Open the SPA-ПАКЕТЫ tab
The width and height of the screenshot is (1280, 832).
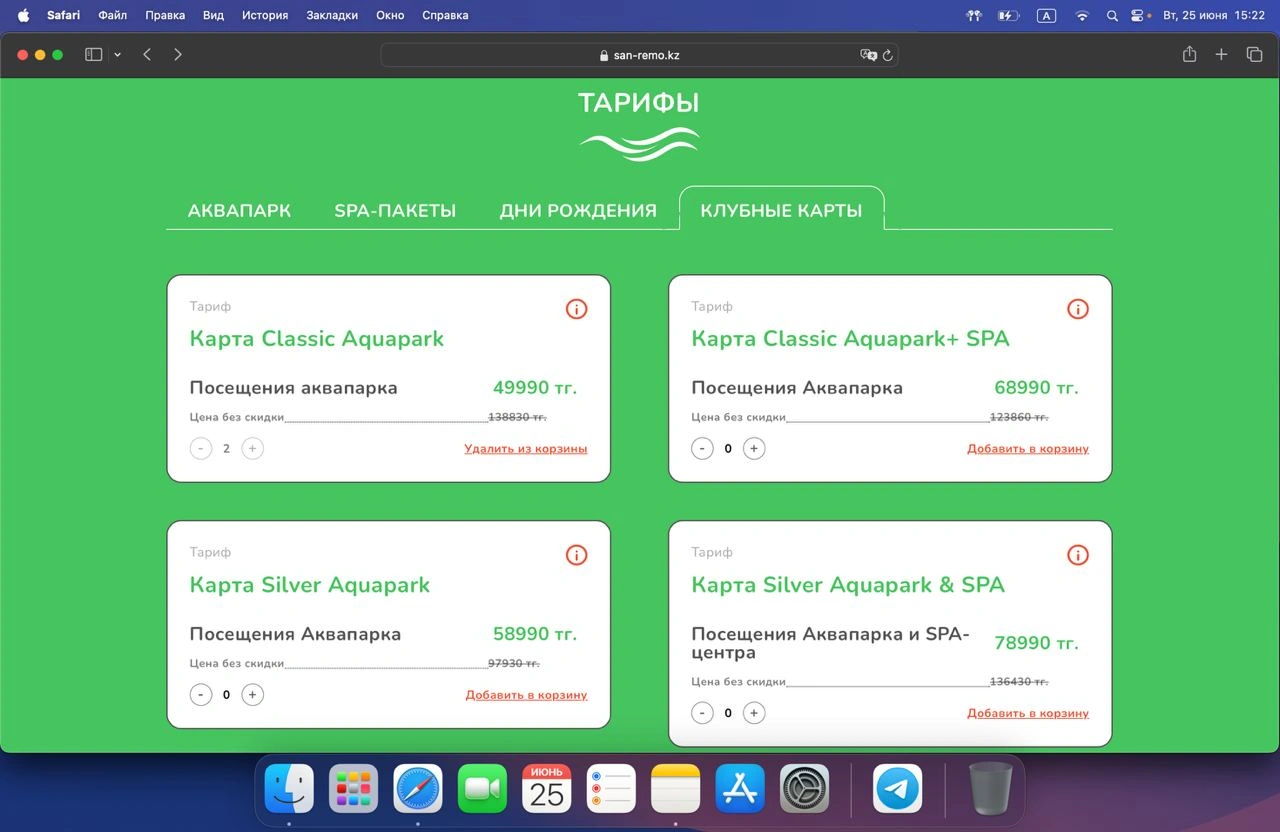395,211
